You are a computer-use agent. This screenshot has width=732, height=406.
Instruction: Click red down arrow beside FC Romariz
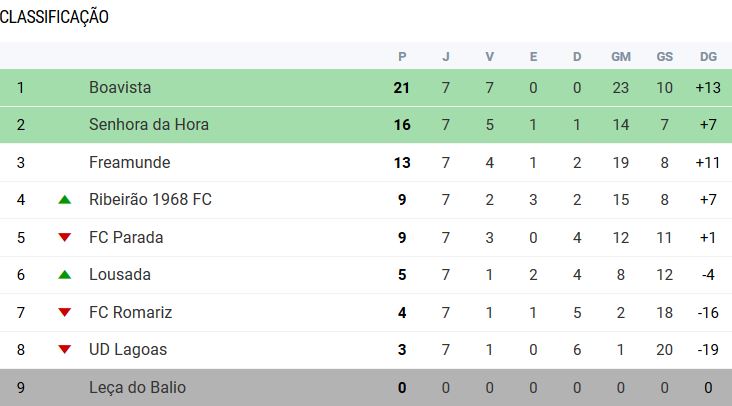pyautogui.click(x=65, y=312)
